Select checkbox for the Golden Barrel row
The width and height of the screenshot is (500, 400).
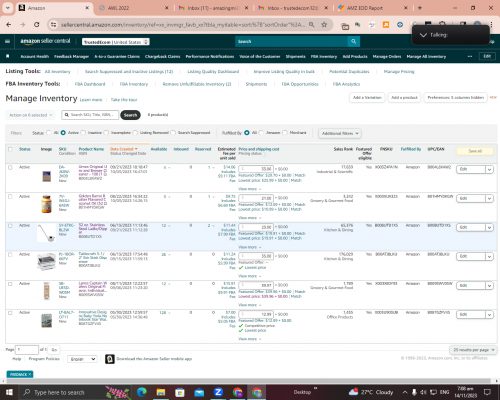10,197
